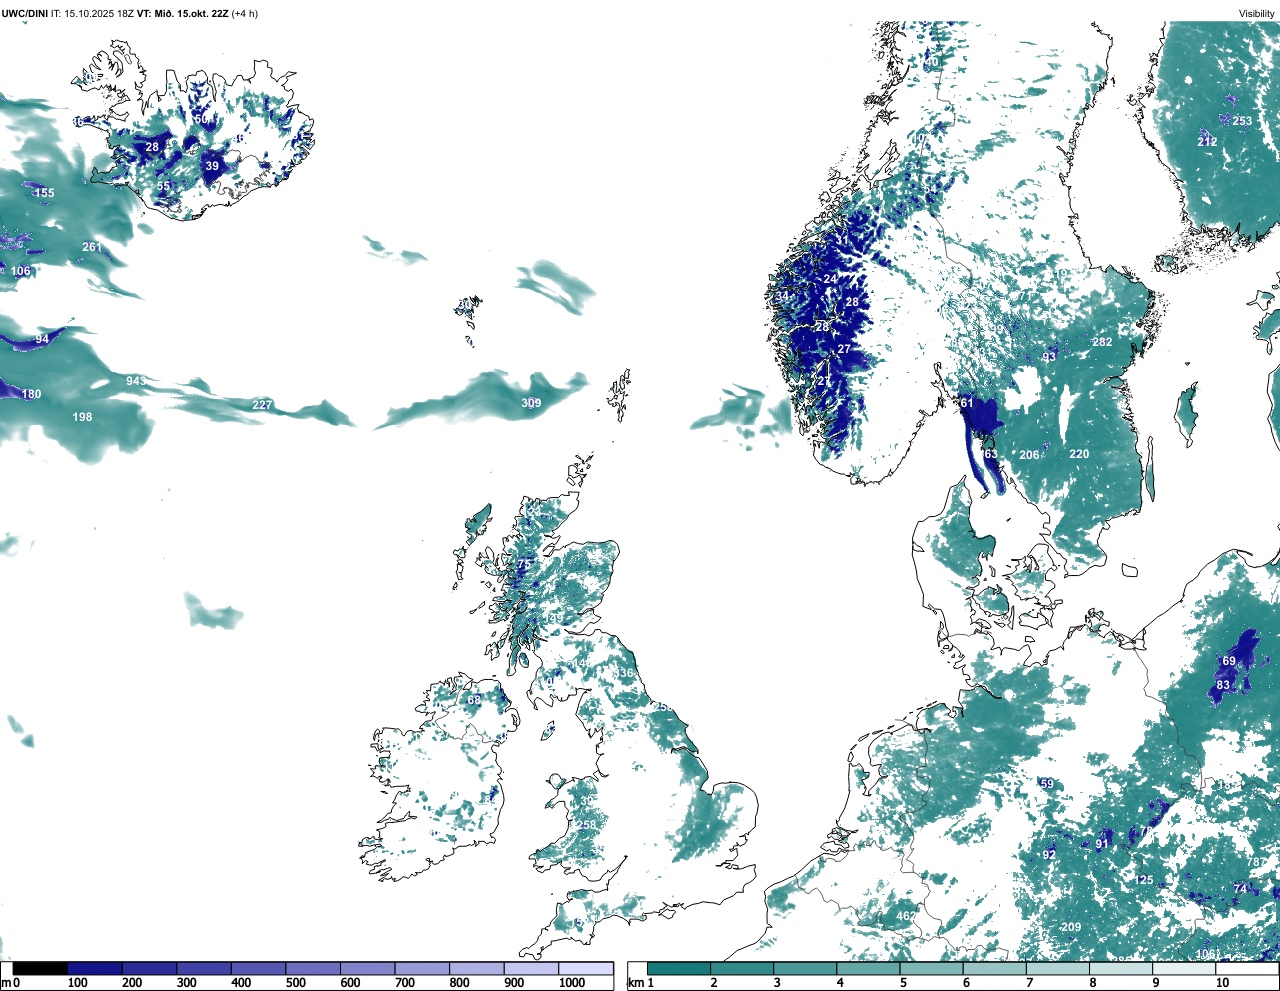Image resolution: width=1280 pixels, height=991 pixels.
Task: Click the '212' value over Finland
Action: (x=1208, y=142)
